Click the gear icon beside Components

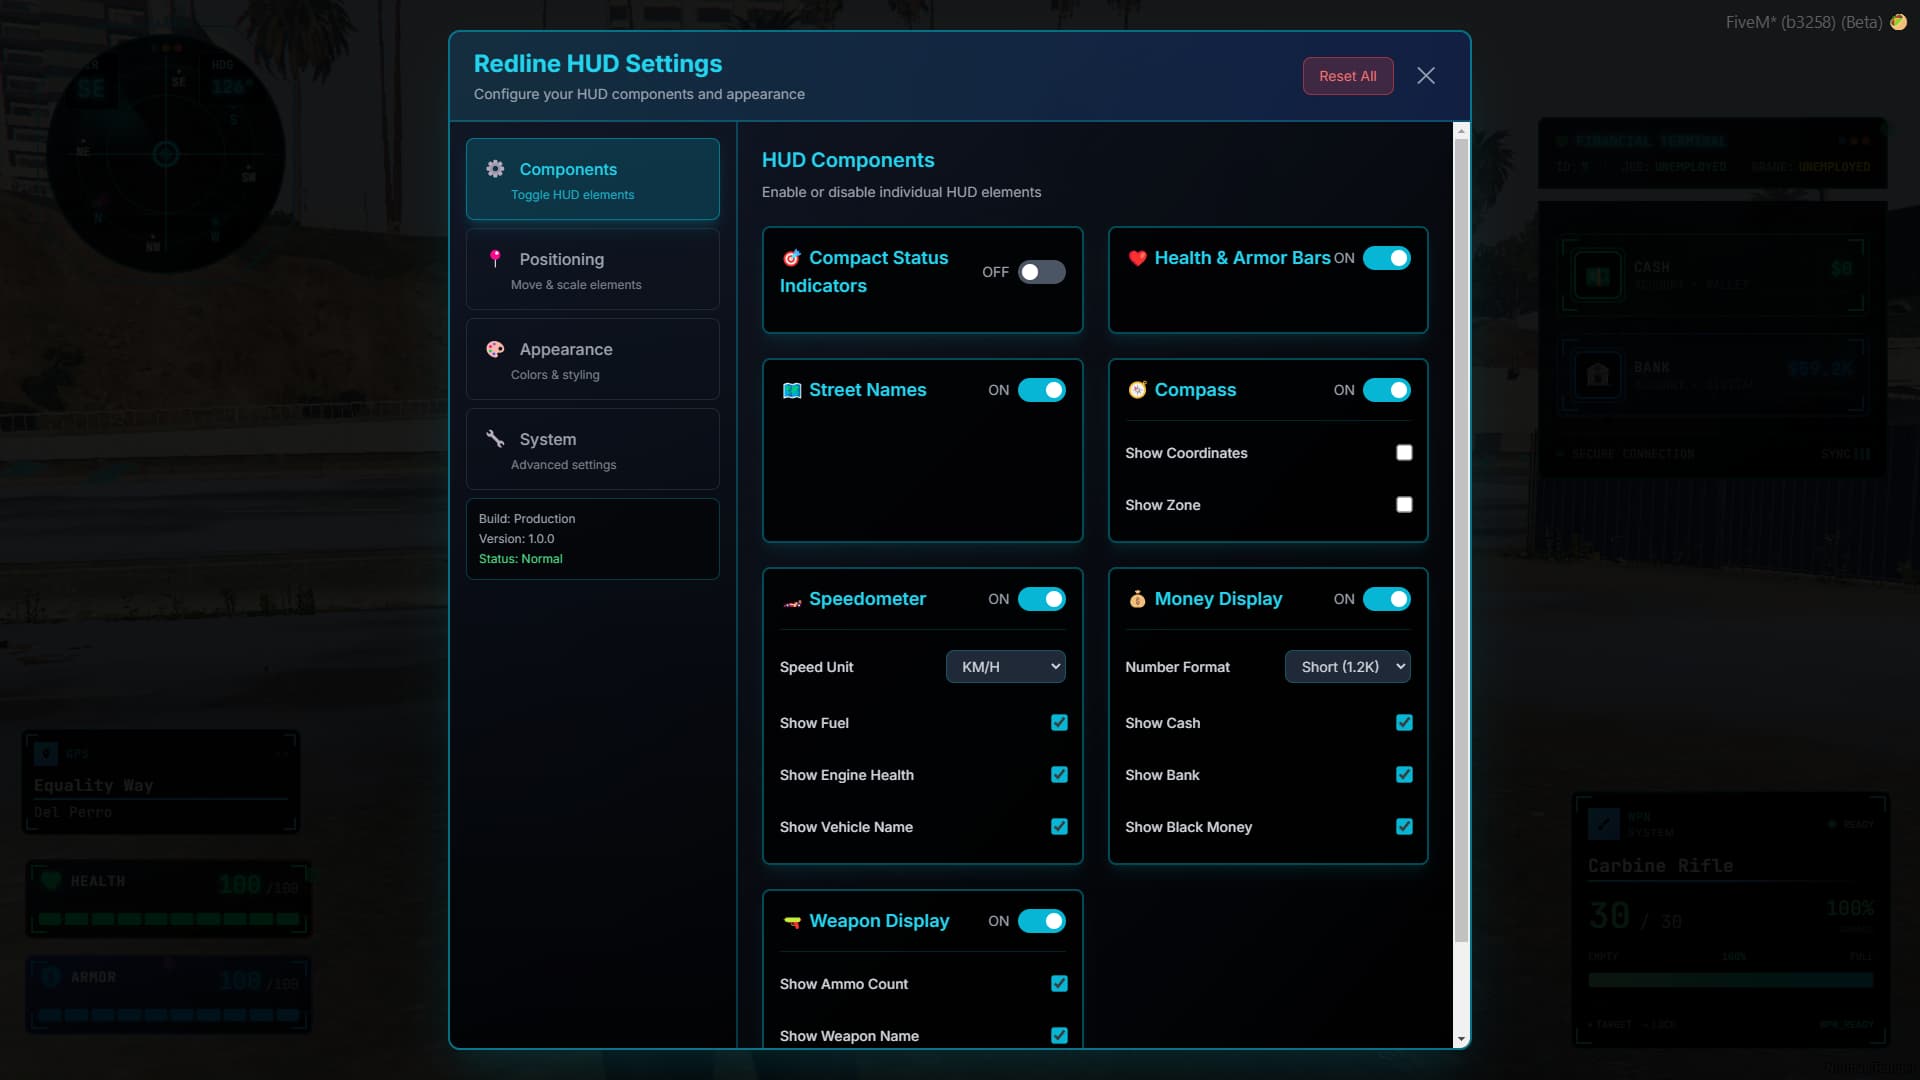[x=495, y=169]
